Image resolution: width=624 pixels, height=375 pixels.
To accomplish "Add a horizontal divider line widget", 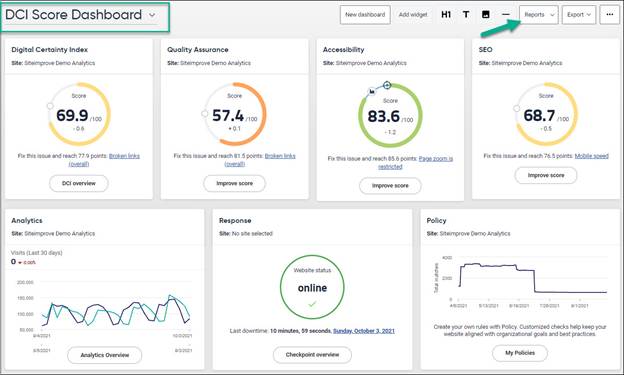I will [506, 15].
